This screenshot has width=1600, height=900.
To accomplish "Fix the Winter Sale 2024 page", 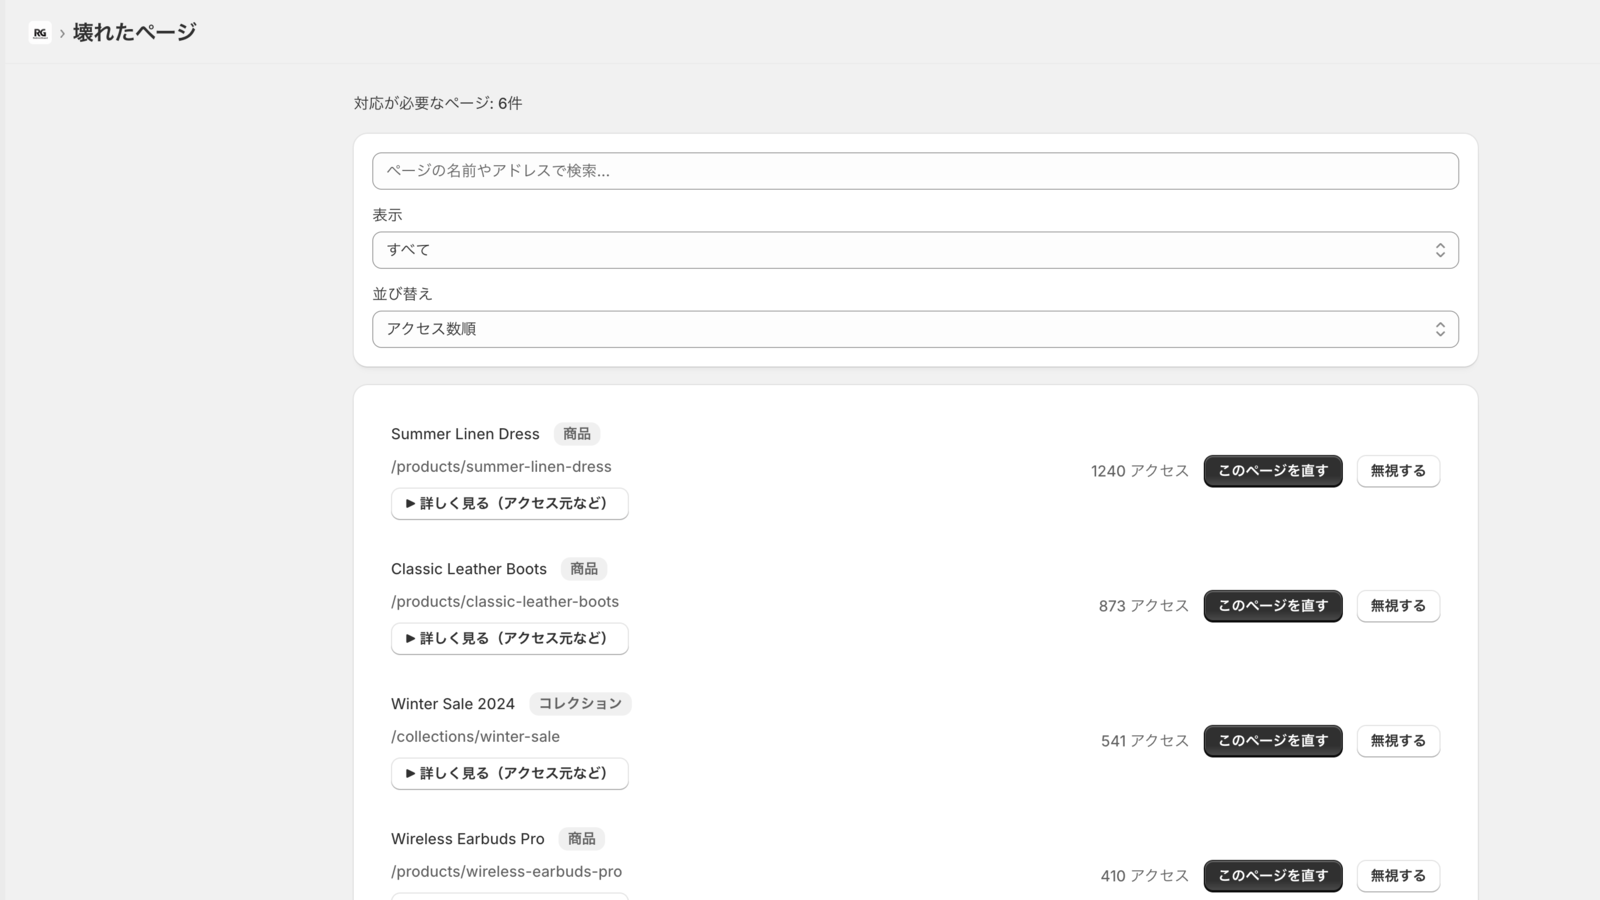I will coord(1272,741).
